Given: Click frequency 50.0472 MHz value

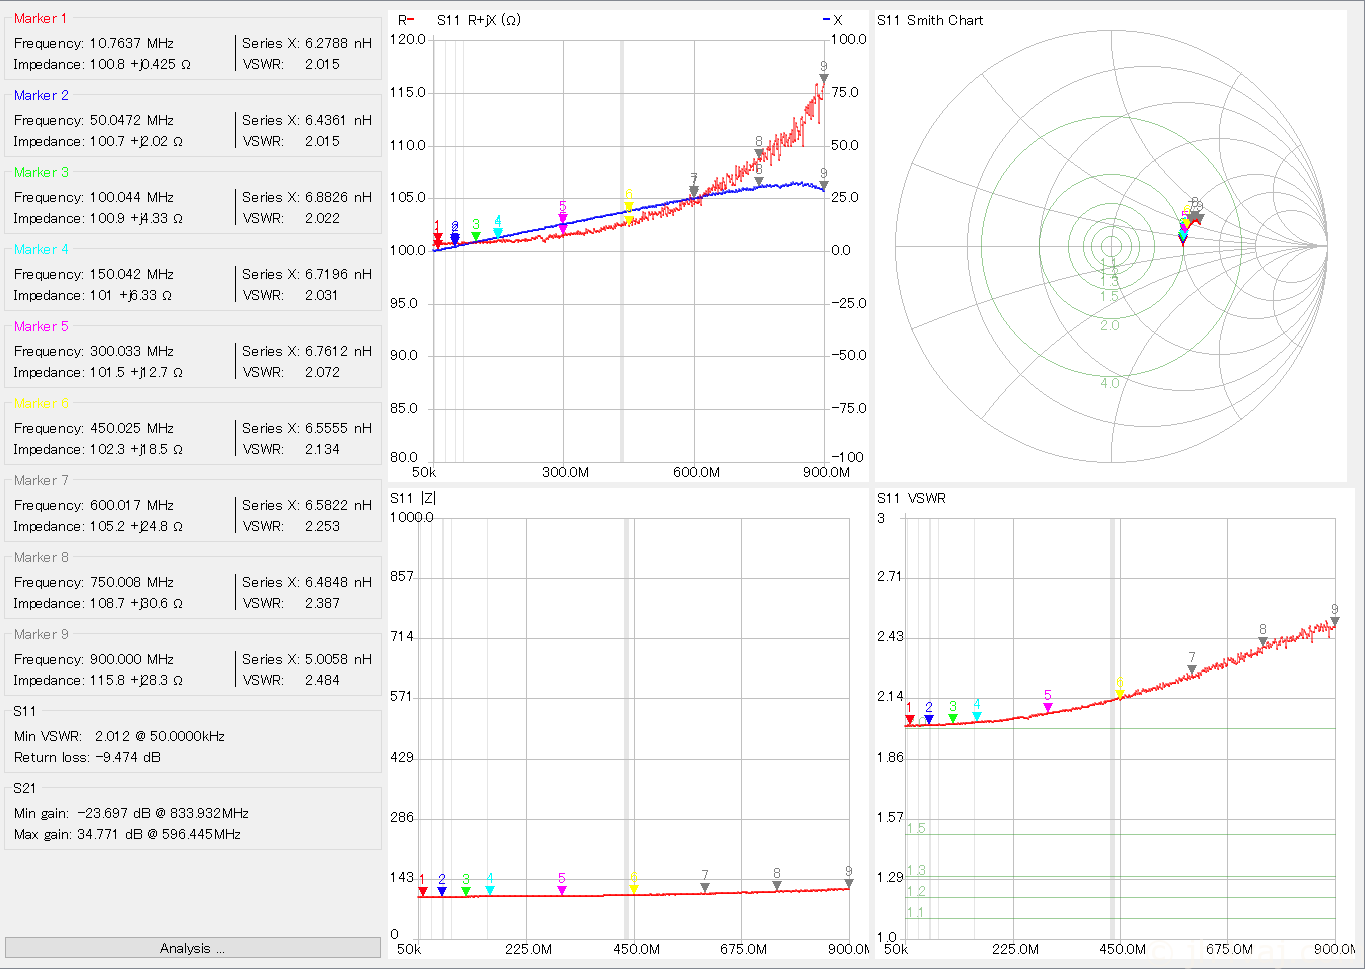Looking at the screenshot, I should 132,120.
